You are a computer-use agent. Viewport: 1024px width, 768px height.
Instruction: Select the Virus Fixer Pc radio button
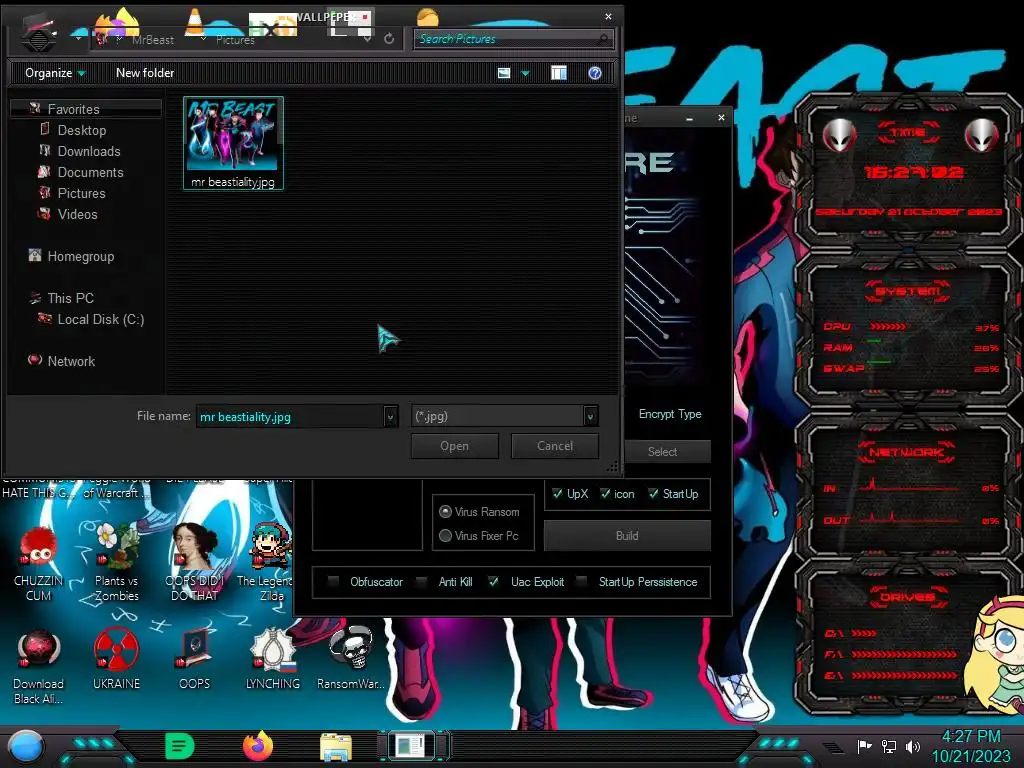445,536
